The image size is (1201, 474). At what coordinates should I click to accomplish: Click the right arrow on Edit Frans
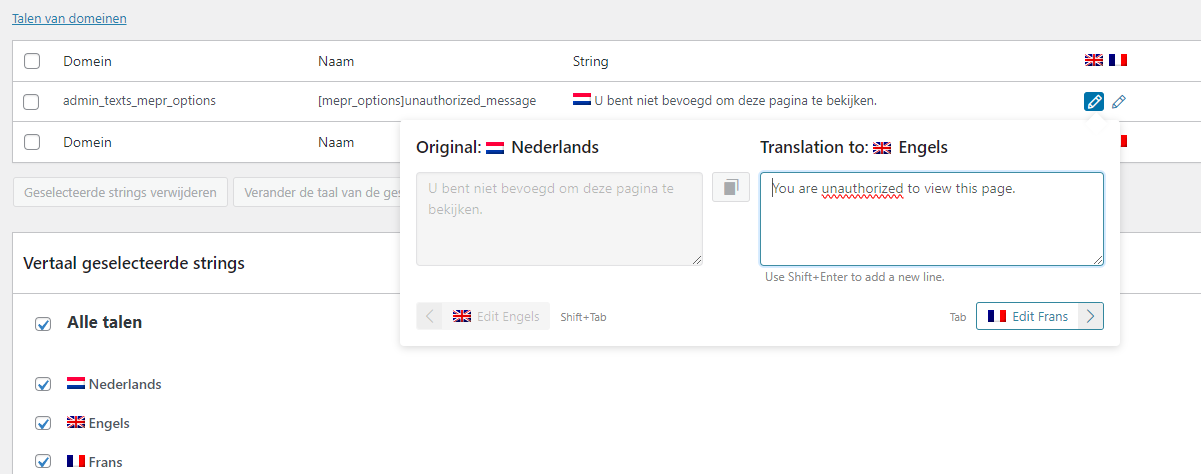pos(1091,316)
